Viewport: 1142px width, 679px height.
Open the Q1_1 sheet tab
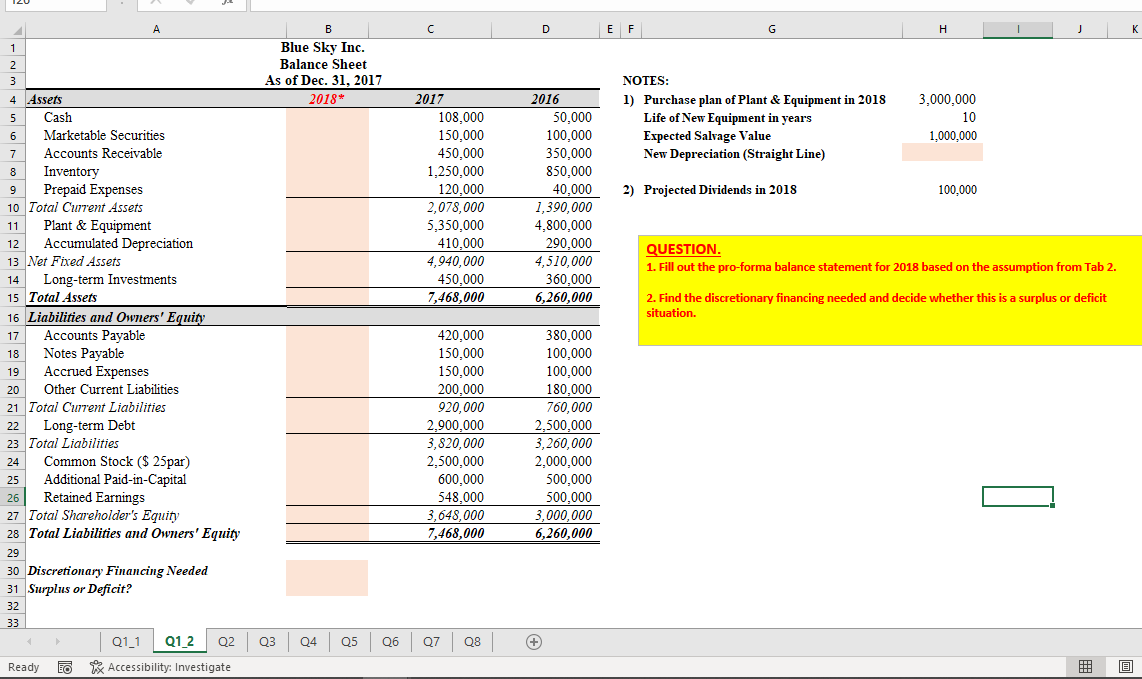(x=126, y=642)
